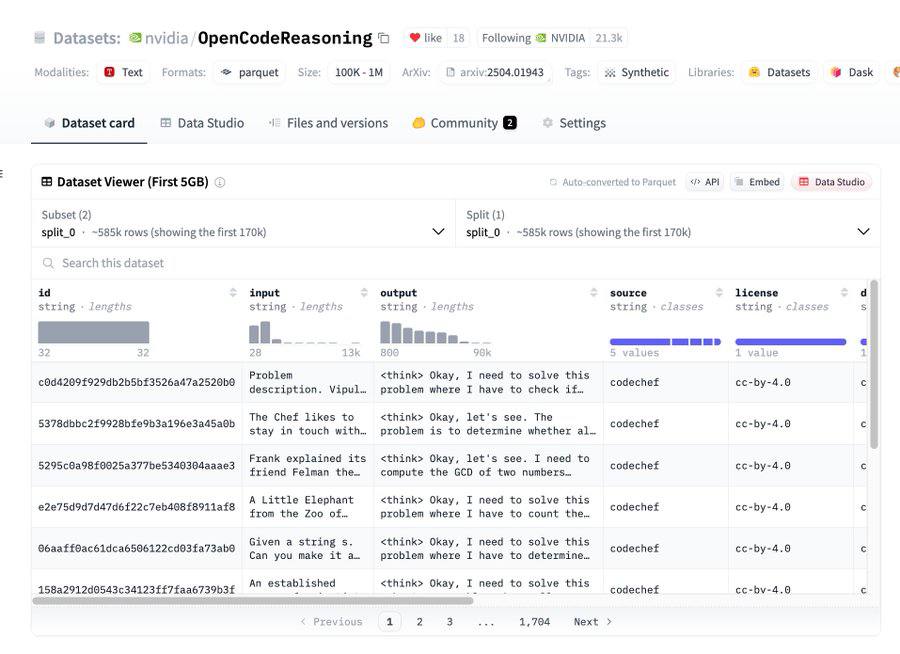Sort by the license column arrows
Screen dimensions: 900x654
pyautogui.click(x=844, y=292)
